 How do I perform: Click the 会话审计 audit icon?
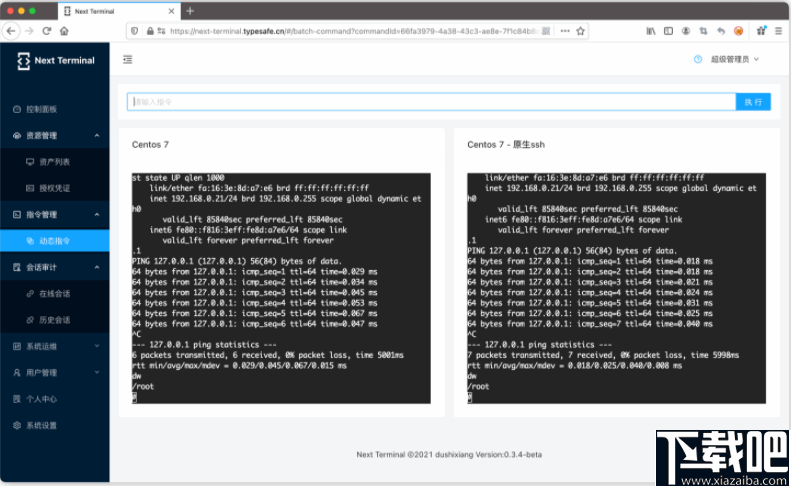tap(17, 267)
